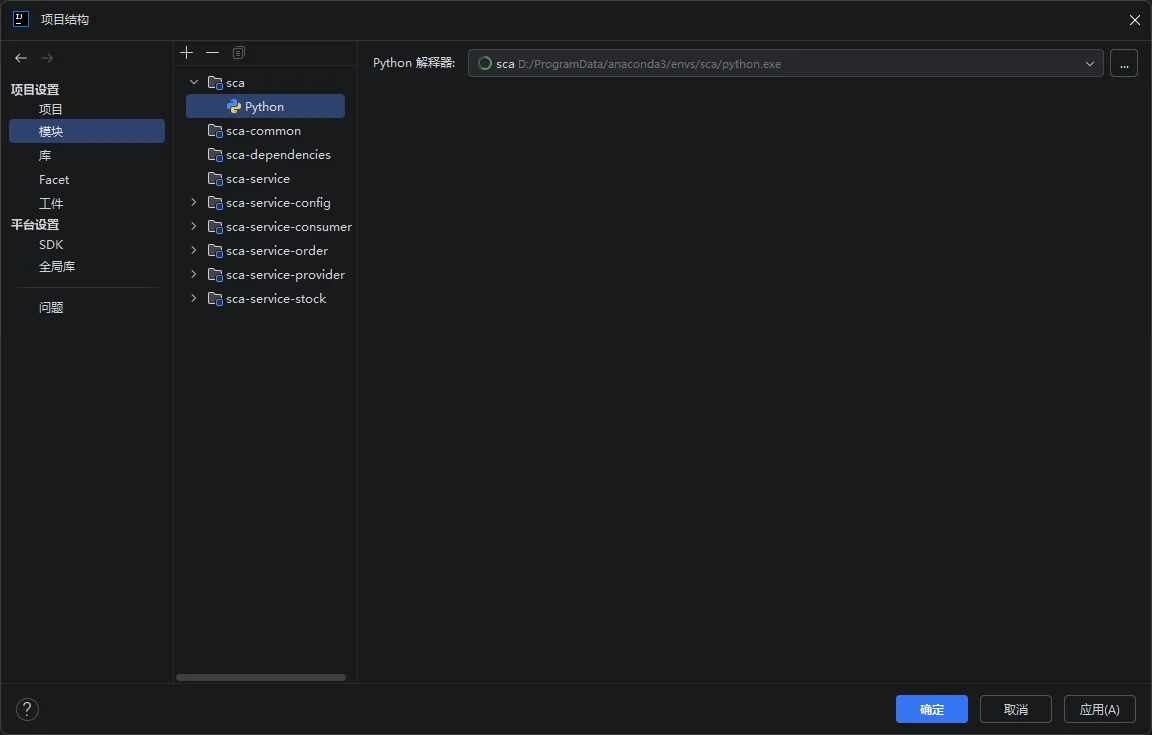Click the module tree horizontal scrollbar

[260, 677]
